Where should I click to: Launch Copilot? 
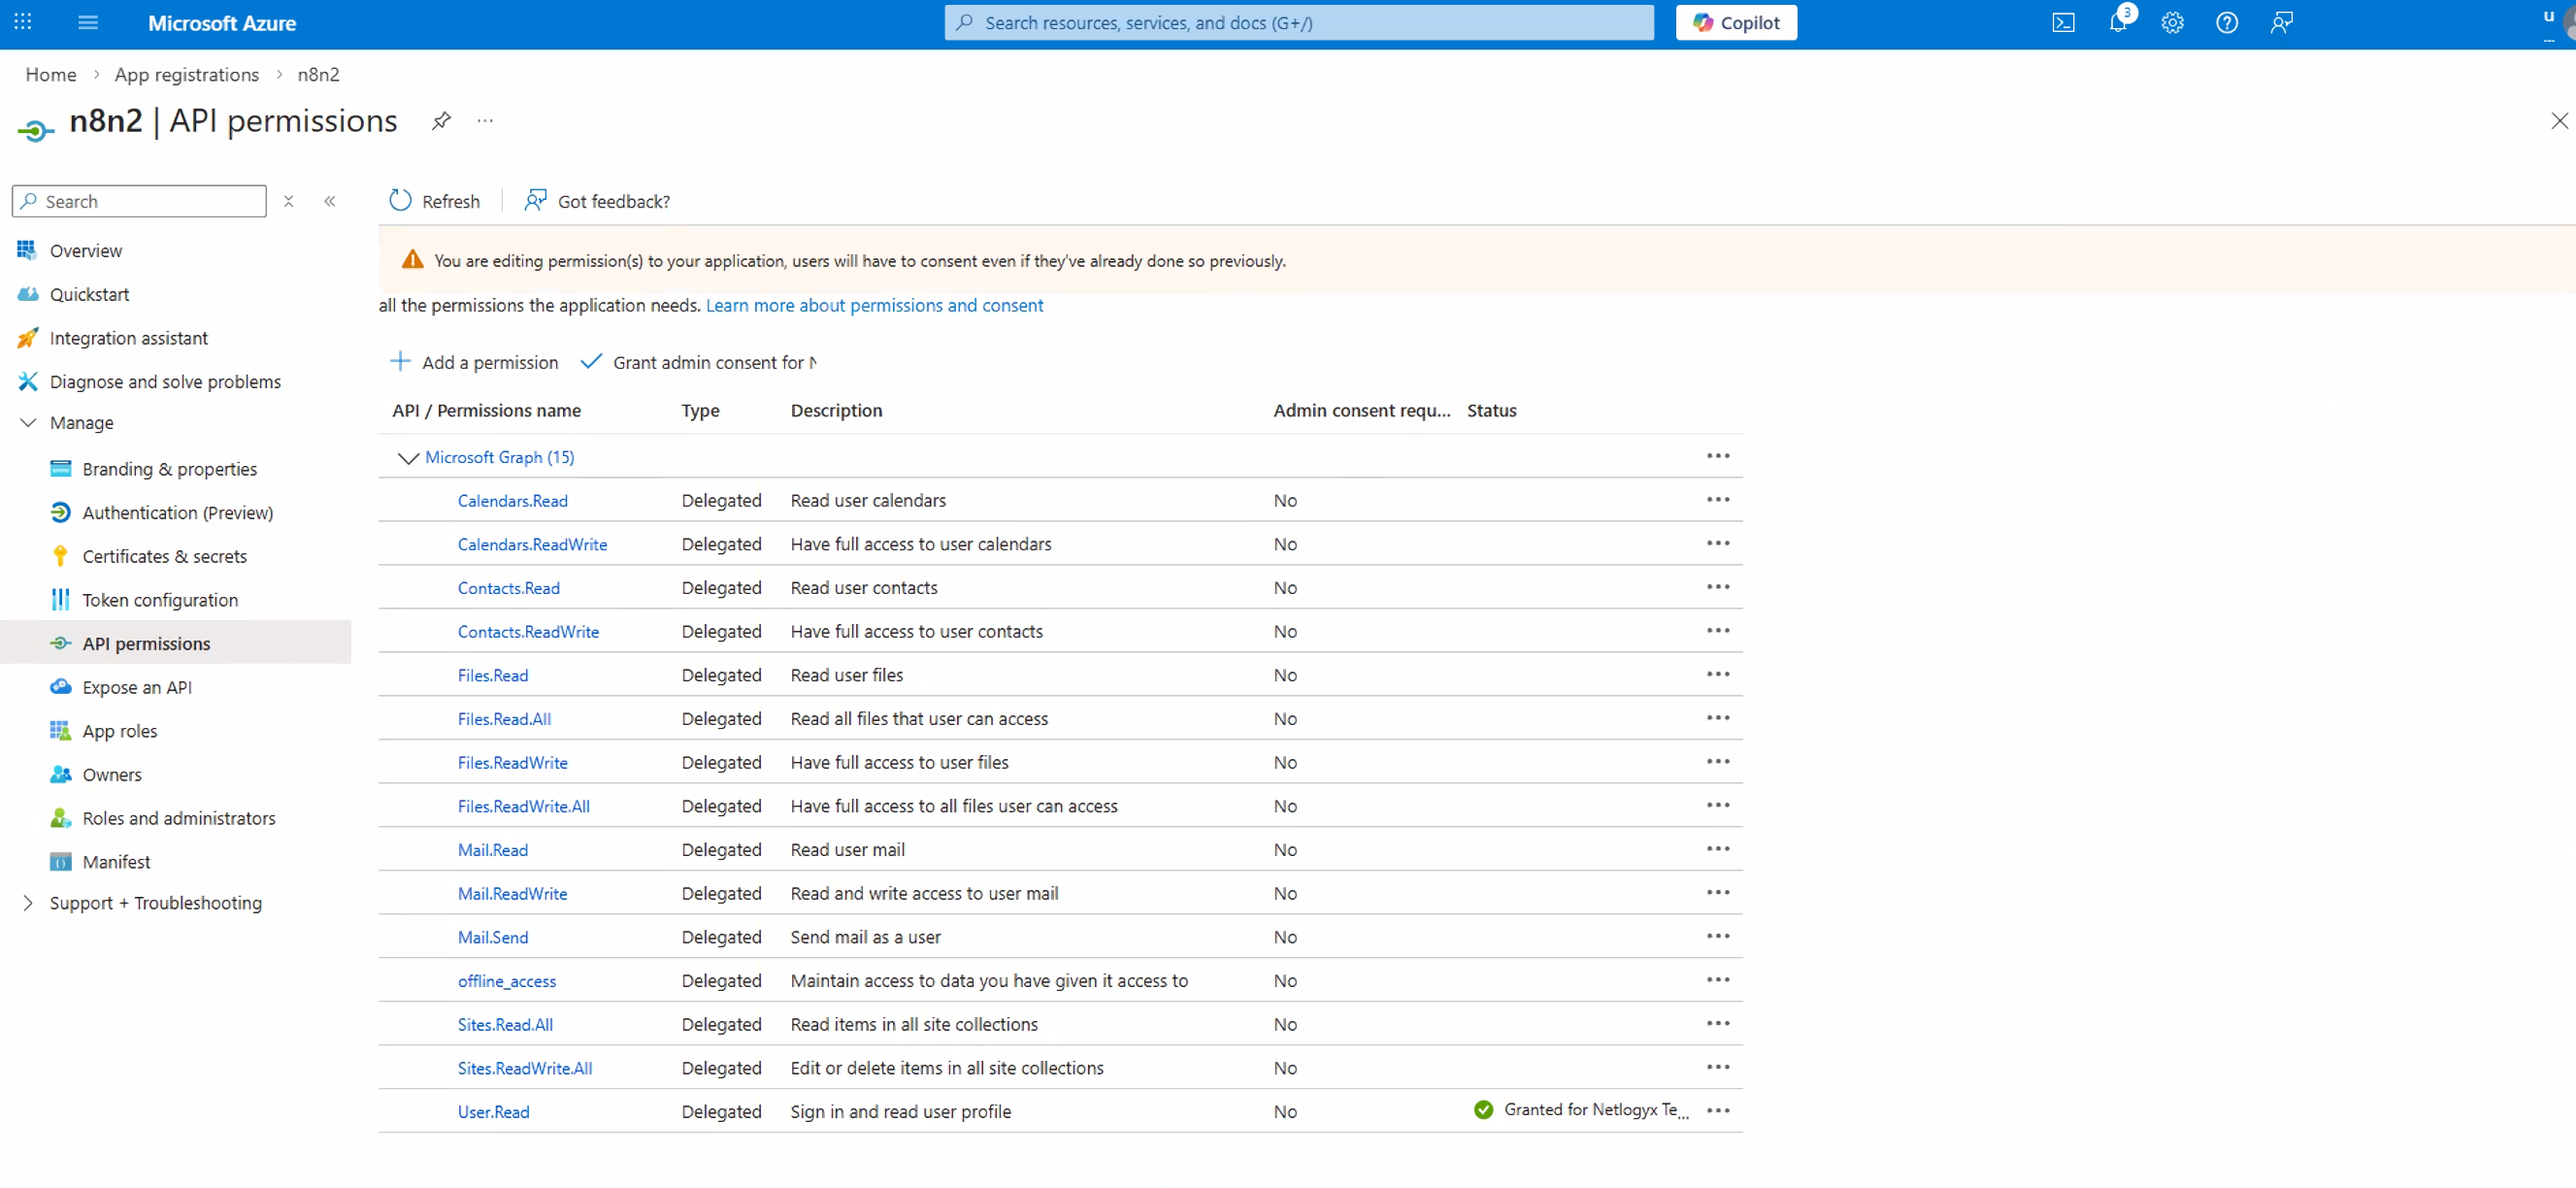tap(1736, 22)
